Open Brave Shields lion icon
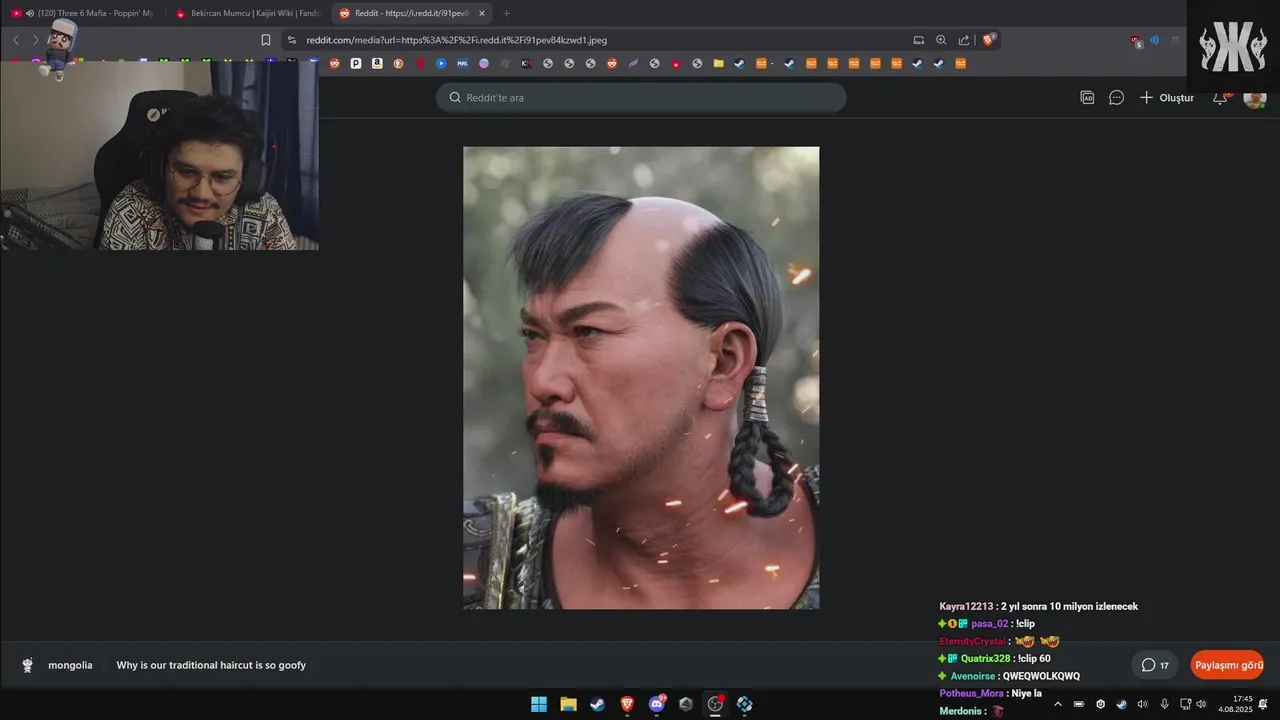Screen dimensions: 1280x720 coord(989,40)
